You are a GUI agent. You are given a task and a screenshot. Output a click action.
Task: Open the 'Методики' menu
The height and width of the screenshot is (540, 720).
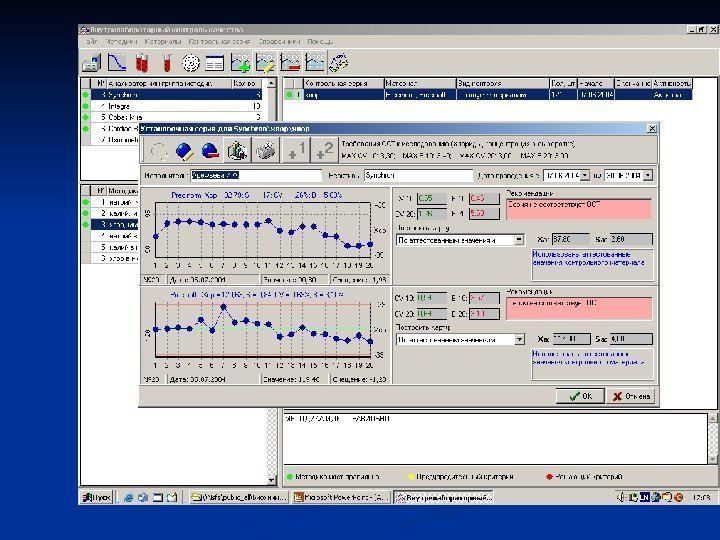coord(122,41)
